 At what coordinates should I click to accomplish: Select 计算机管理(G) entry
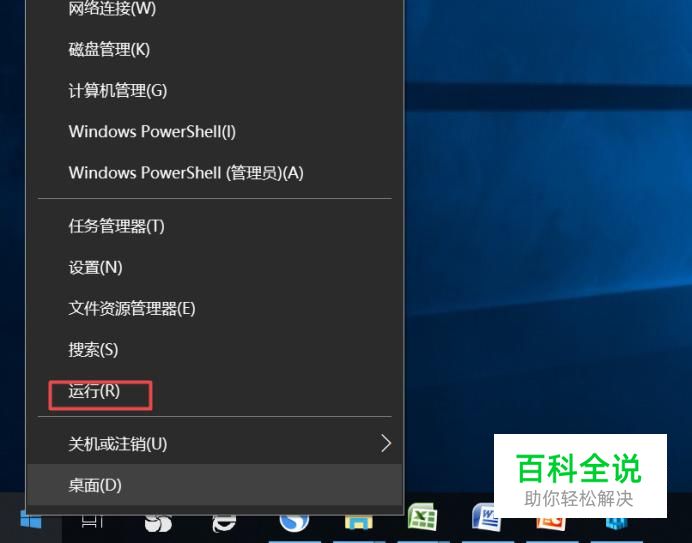[x=214, y=90]
